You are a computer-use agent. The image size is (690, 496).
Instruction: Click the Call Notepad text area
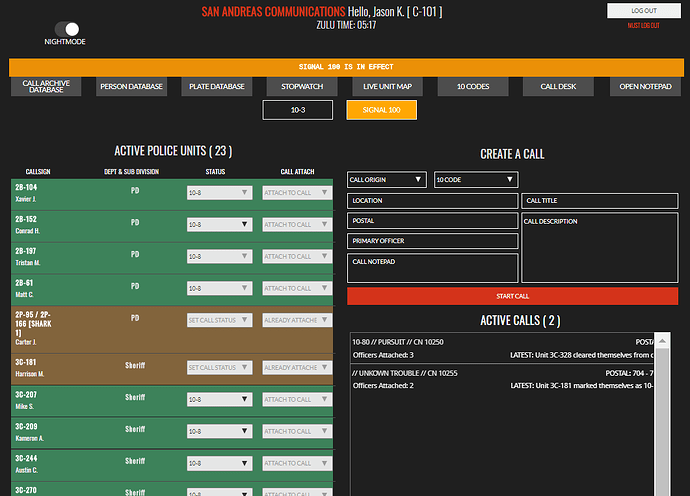(432, 268)
